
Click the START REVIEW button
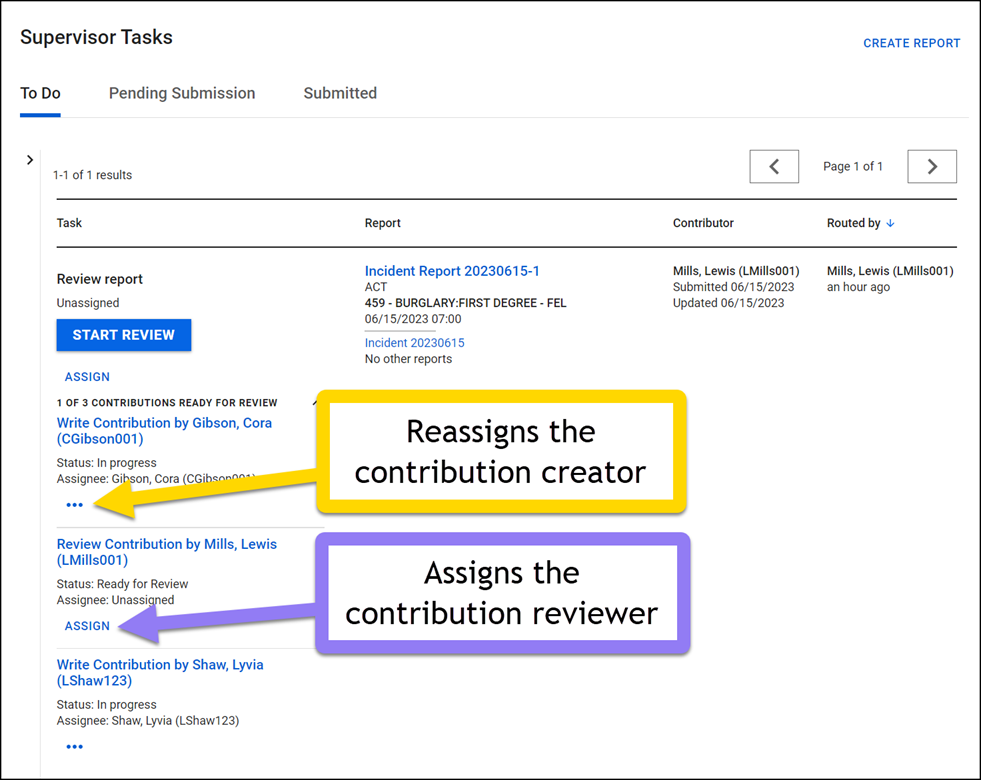[x=123, y=335]
